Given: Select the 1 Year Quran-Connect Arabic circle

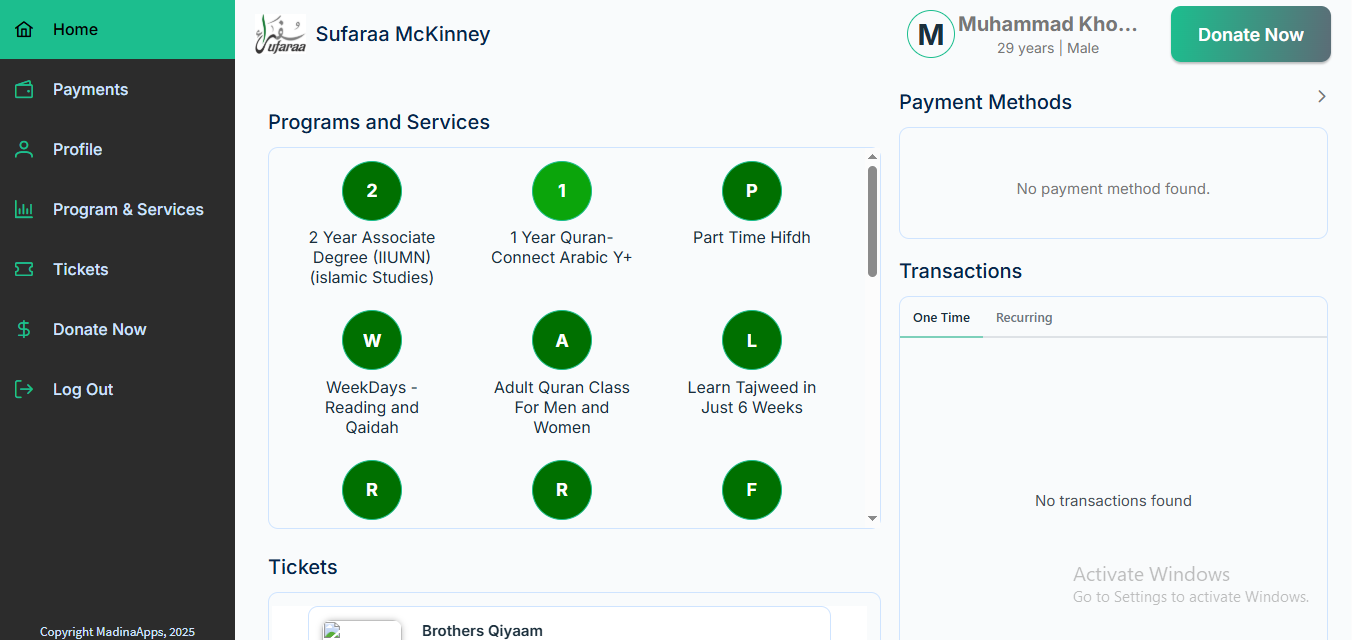Looking at the screenshot, I should click(562, 191).
